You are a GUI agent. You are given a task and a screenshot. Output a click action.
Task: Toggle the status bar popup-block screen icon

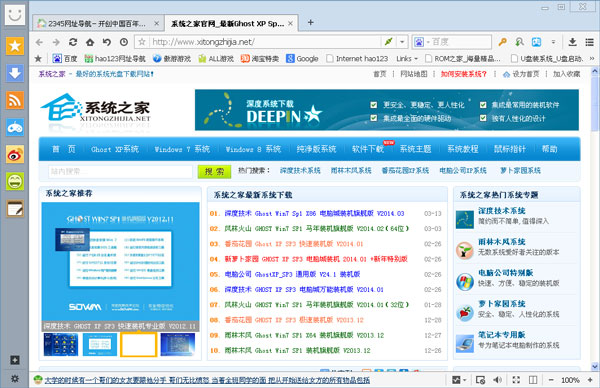(x=480, y=380)
